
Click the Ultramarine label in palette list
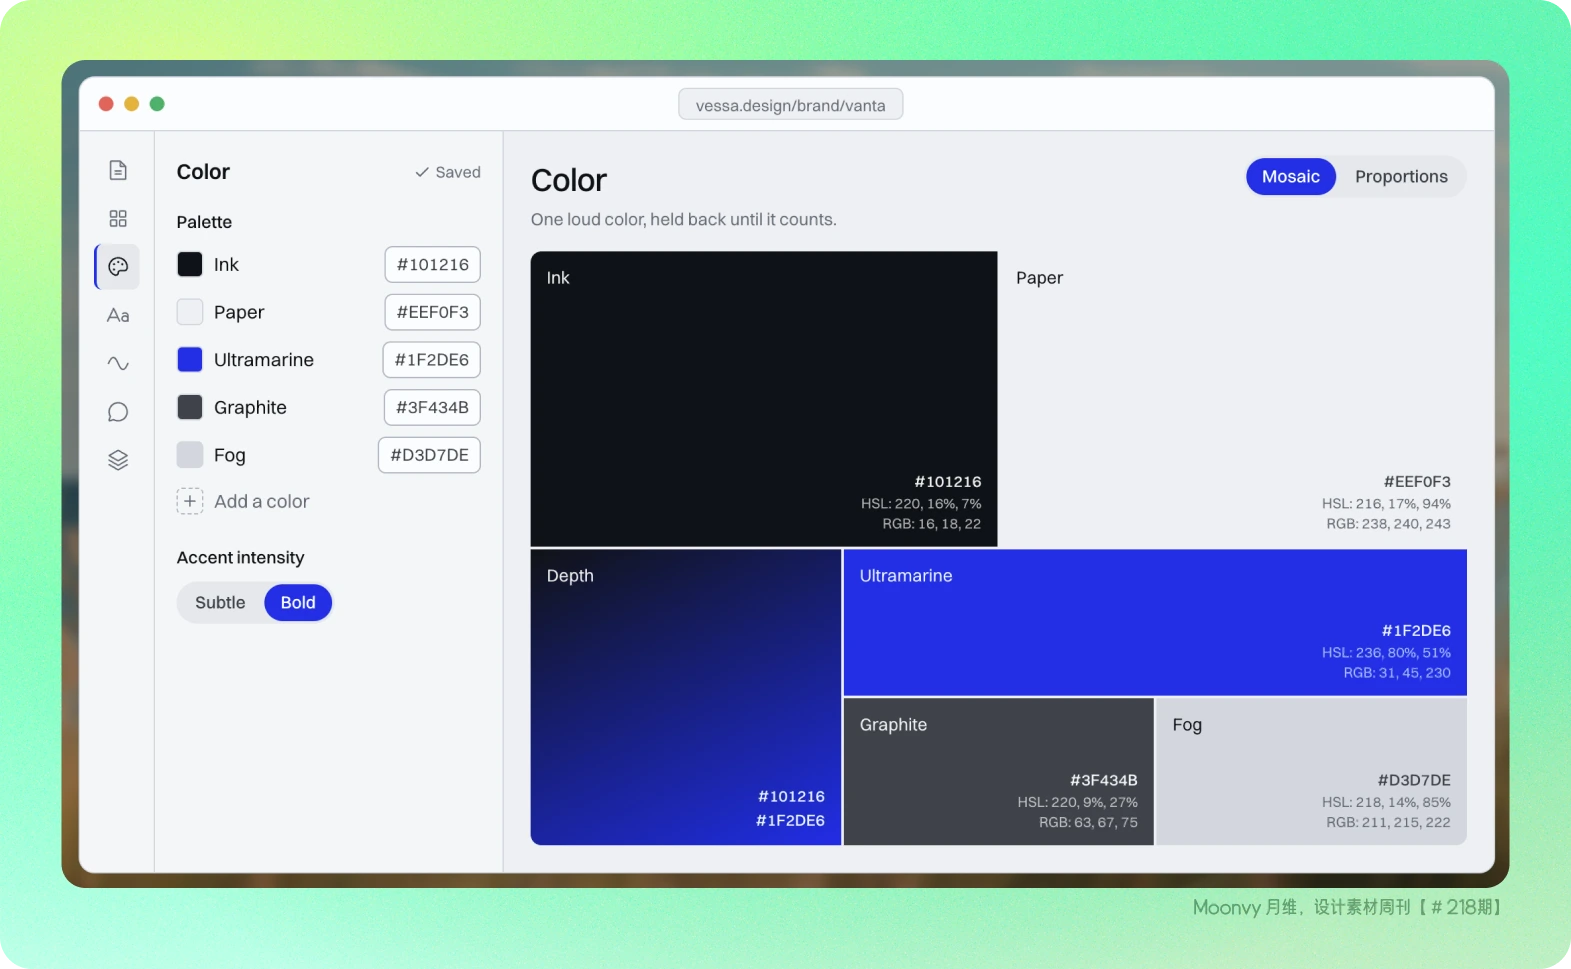click(264, 359)
